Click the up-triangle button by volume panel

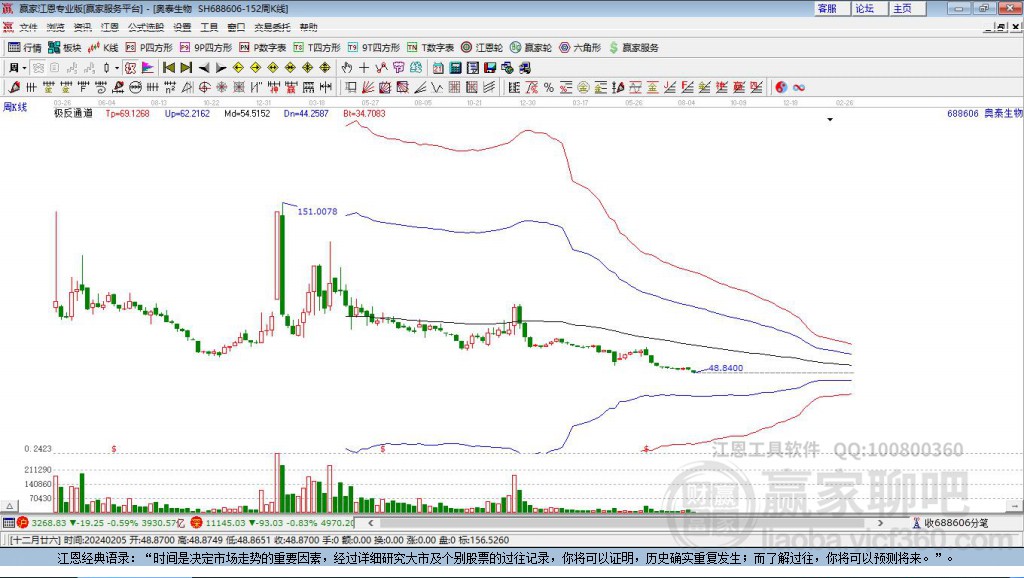coord(9,506)
